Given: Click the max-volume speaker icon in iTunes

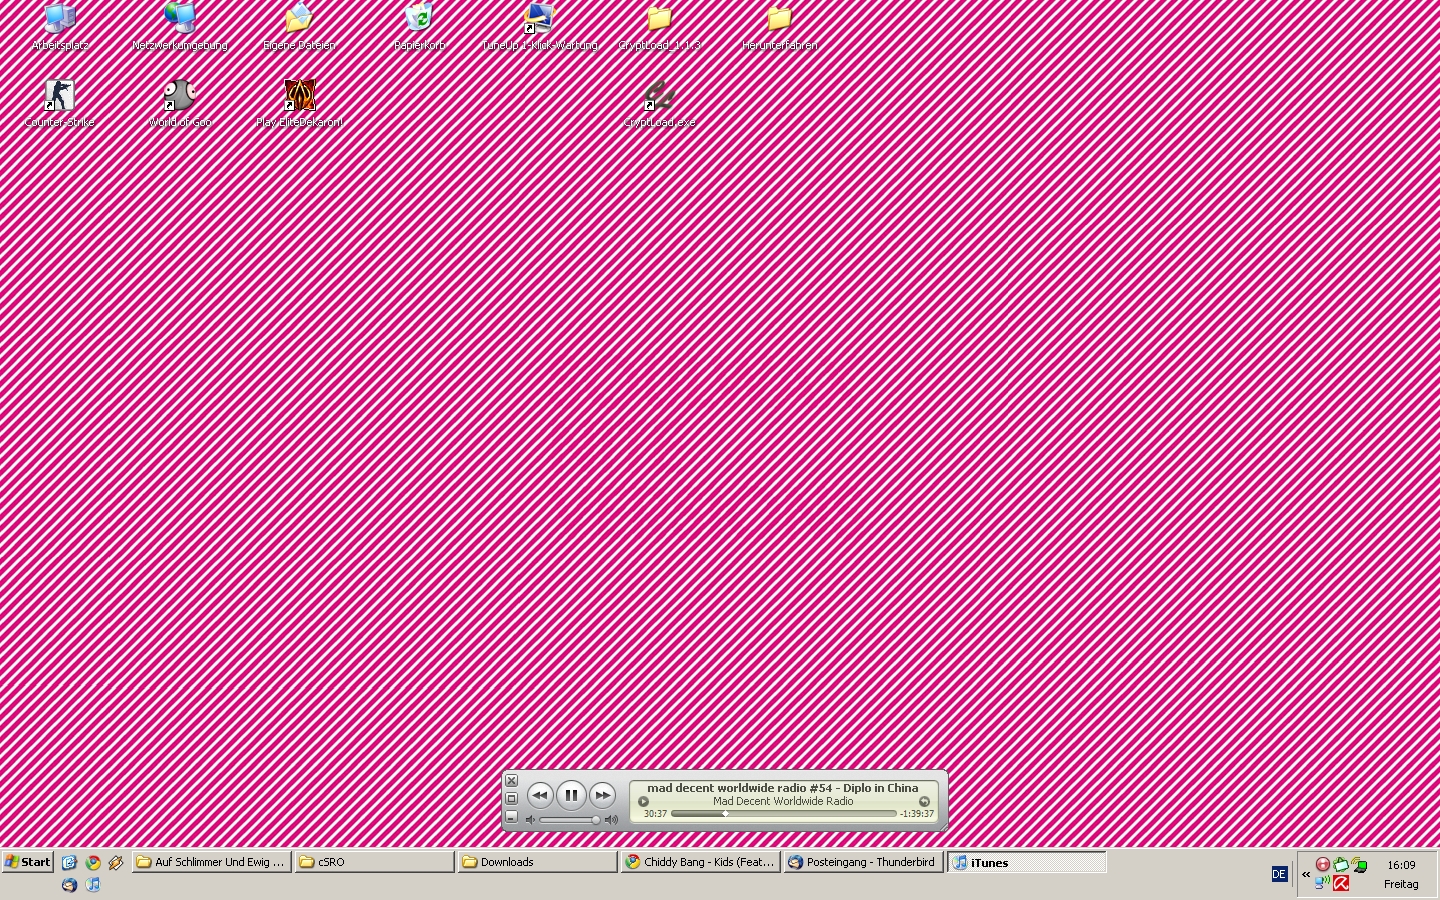Looking at the screenshot, I should click(x=612, y=820).
